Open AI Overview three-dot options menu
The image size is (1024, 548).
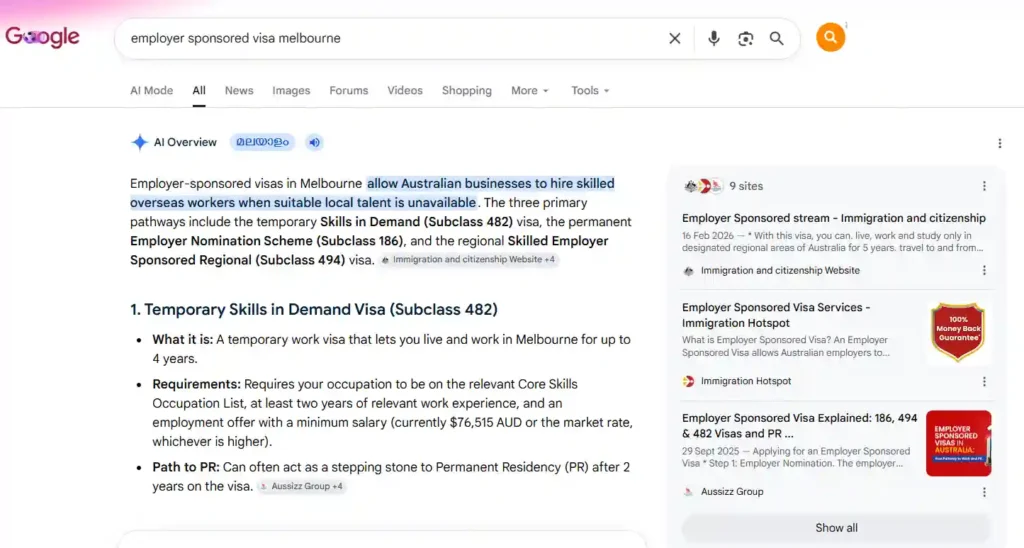tap(999, 143)
